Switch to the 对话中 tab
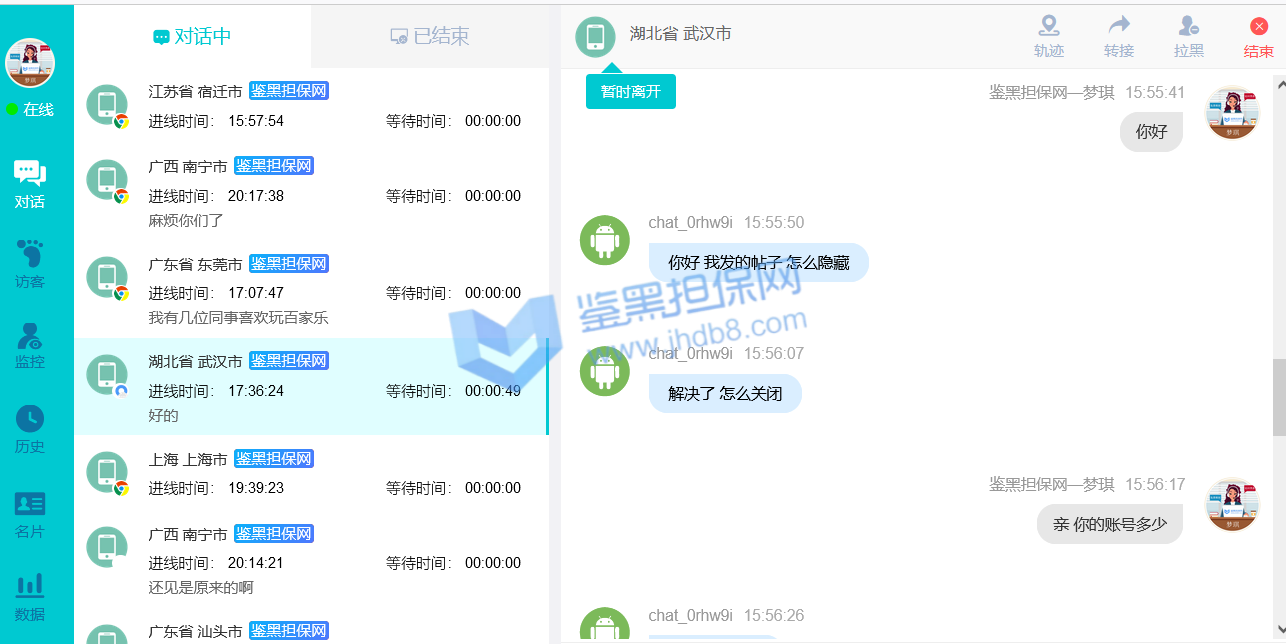Image resolution: width=1286 pixels, height=644 pixels. click(x=192, y=36)
